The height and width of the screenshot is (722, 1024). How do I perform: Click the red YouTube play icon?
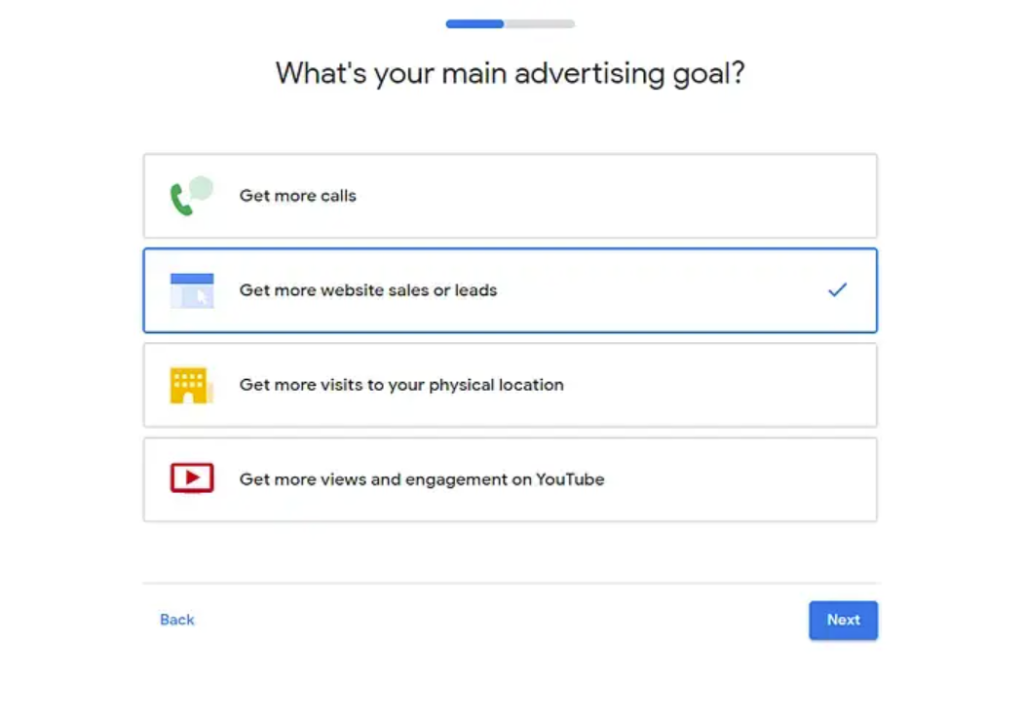pos(191,478)
